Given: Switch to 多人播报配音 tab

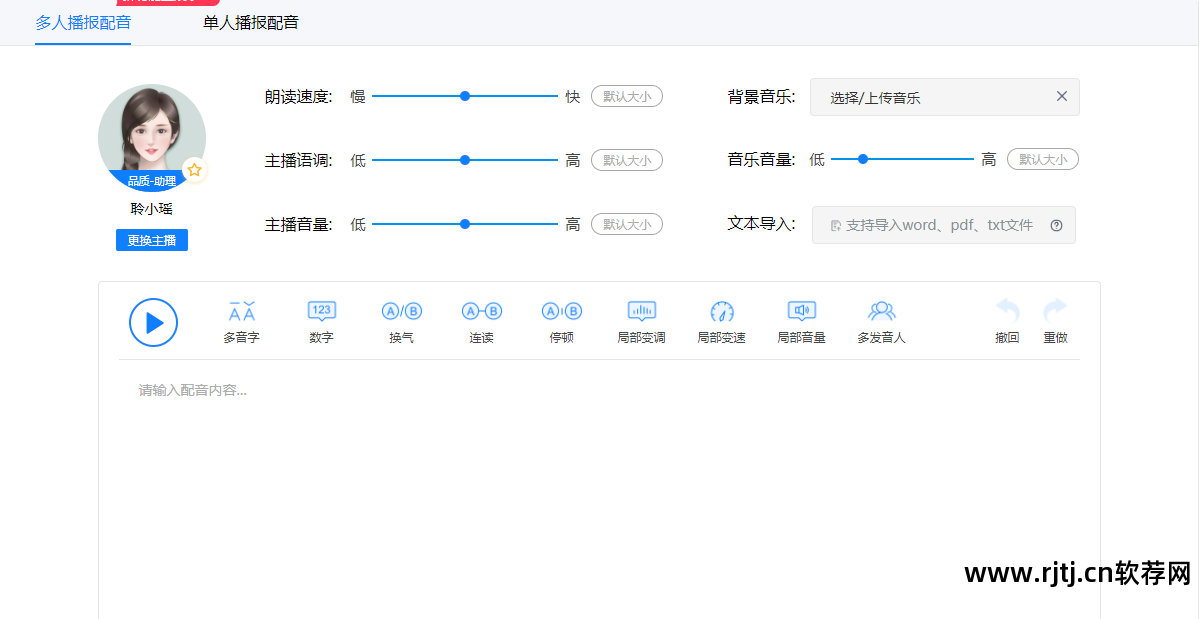Looking at the screenshot, I should point(83,22).
